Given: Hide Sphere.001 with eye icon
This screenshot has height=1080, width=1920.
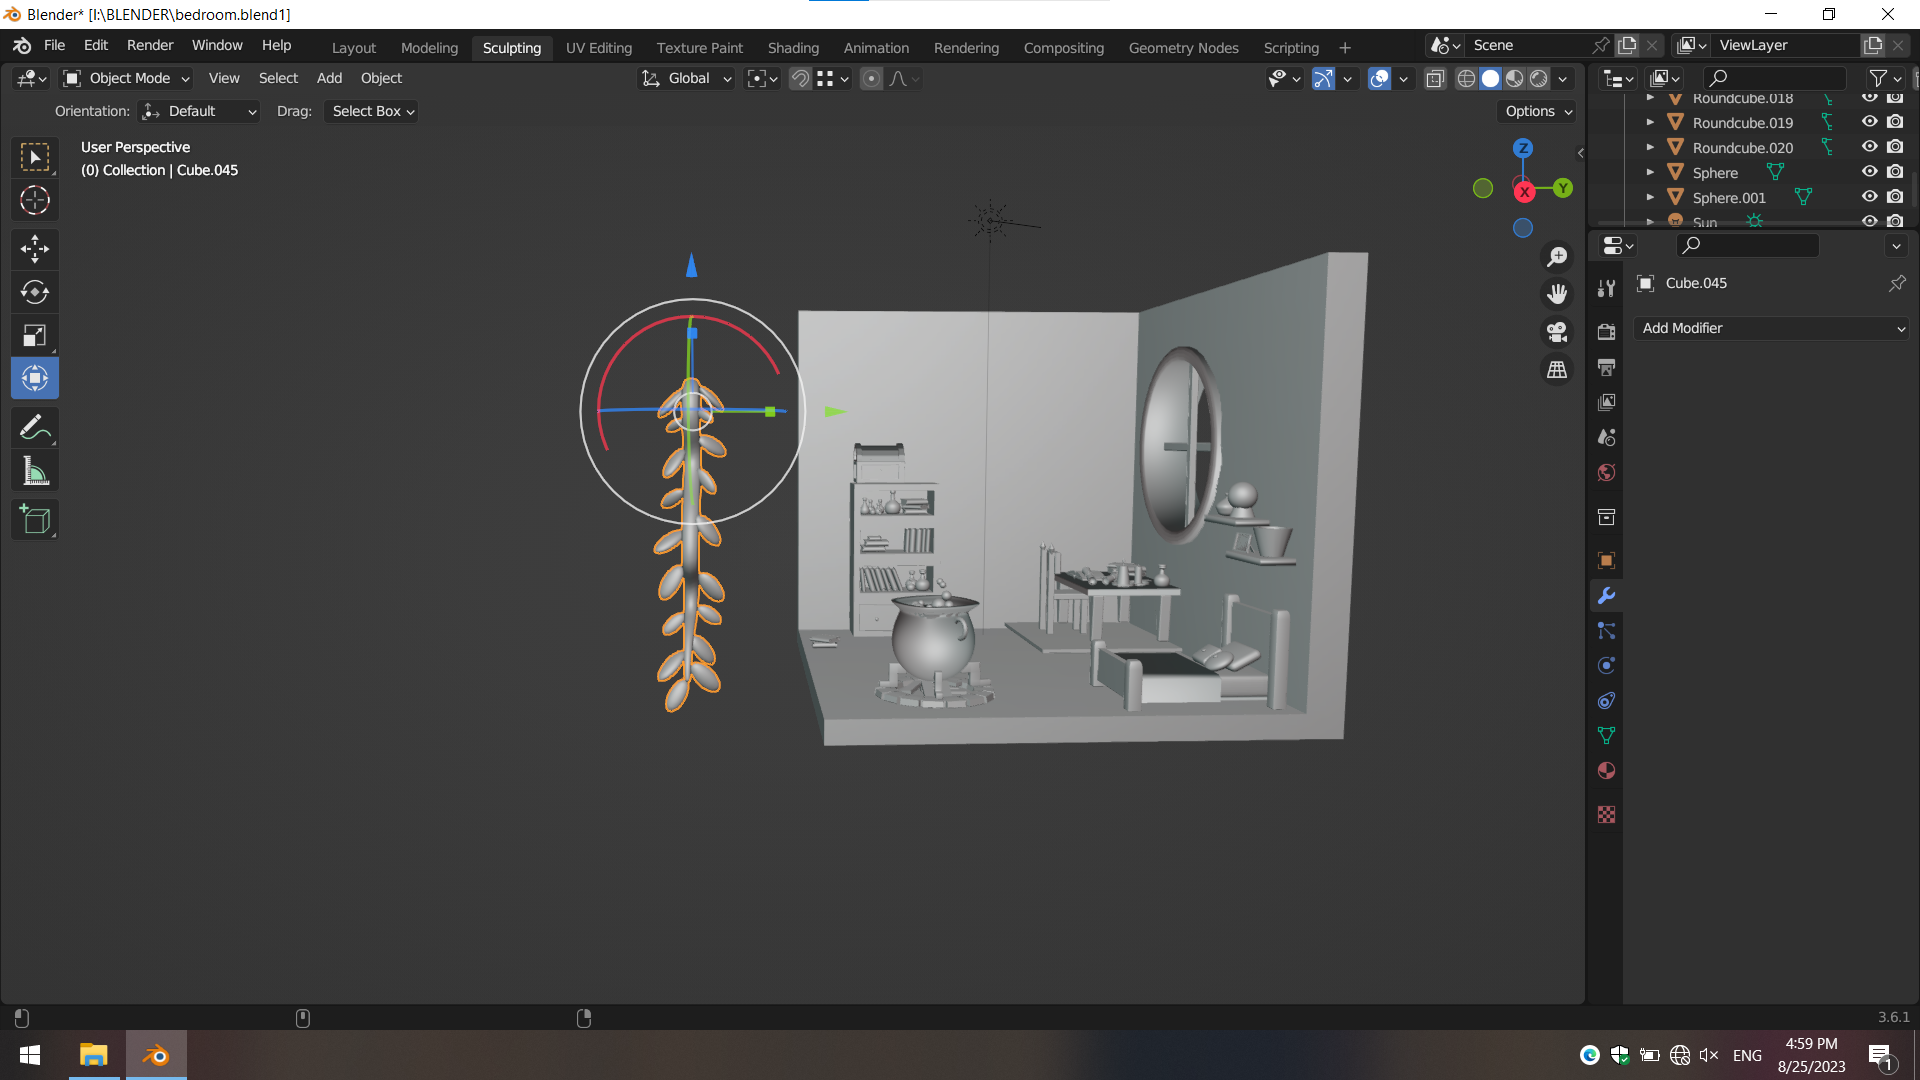Looking at the screenshot, I should point(1869,197).
